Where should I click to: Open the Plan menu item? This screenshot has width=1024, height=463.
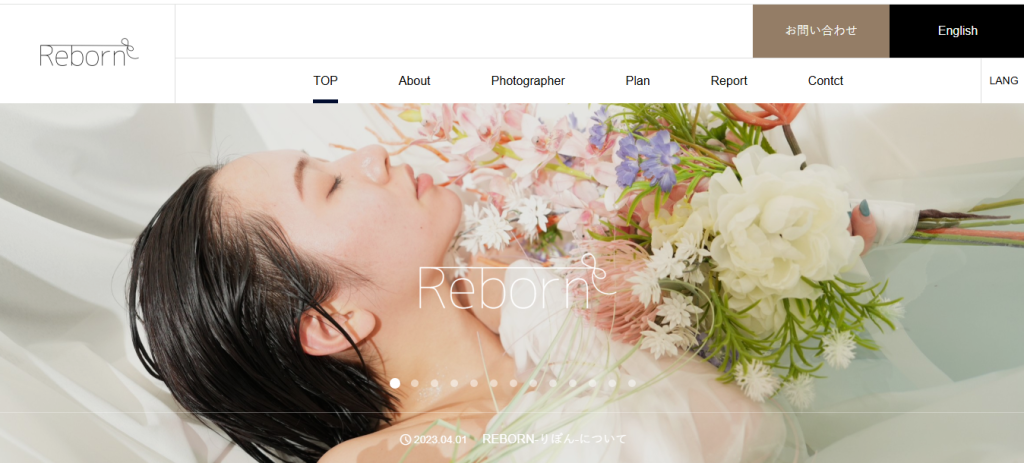coord(638,81)
